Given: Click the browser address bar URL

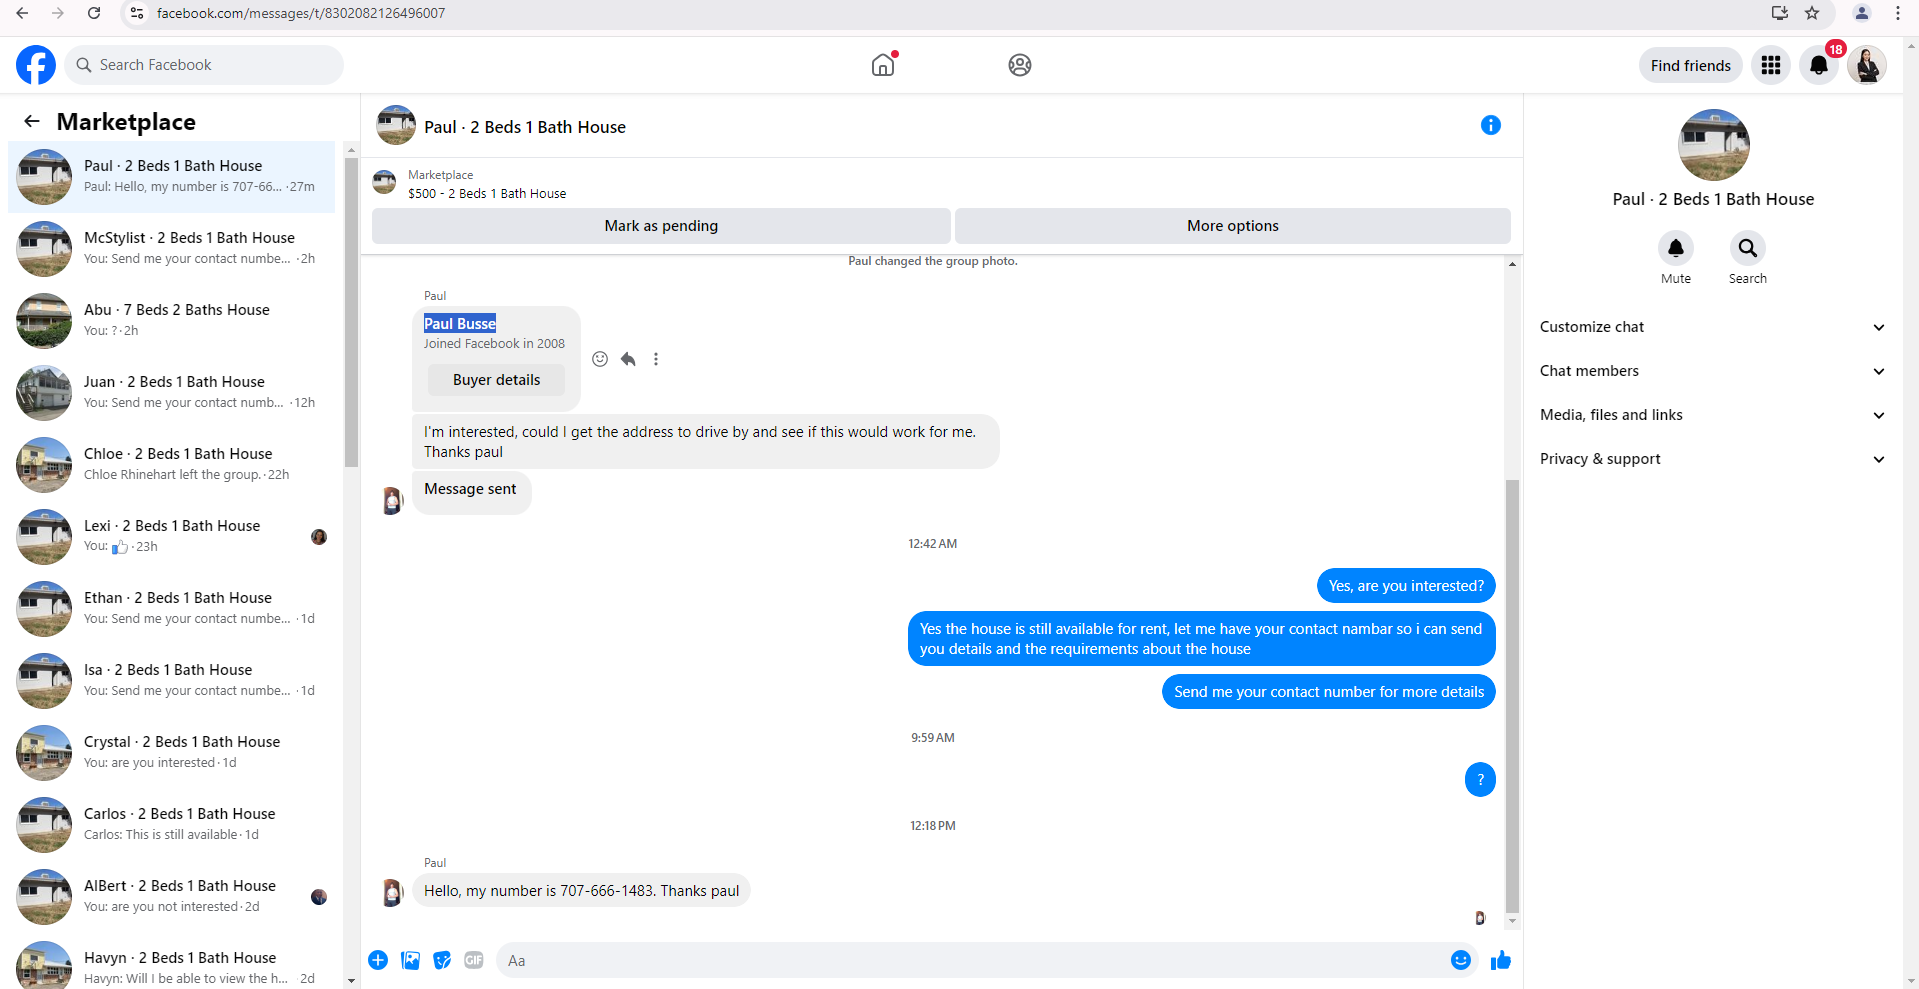Looking at the screenshot, I should pos(301,13).
